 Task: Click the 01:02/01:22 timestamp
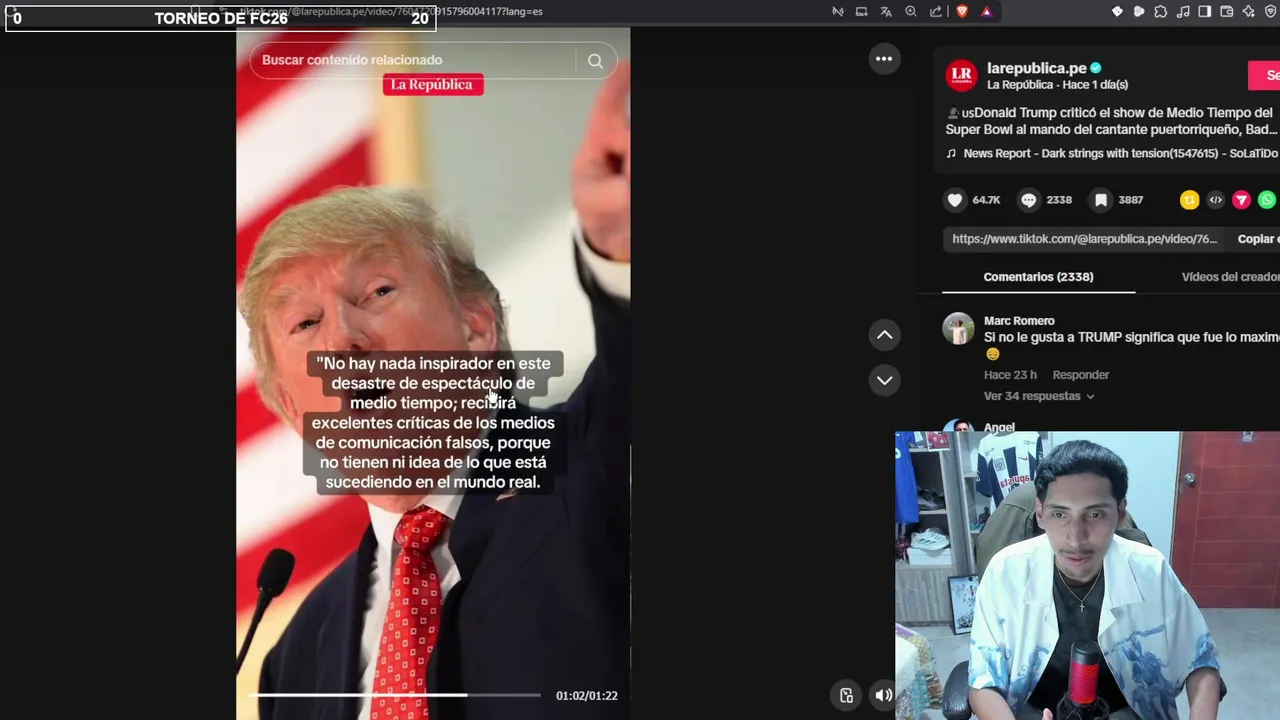tap(587, 696)
